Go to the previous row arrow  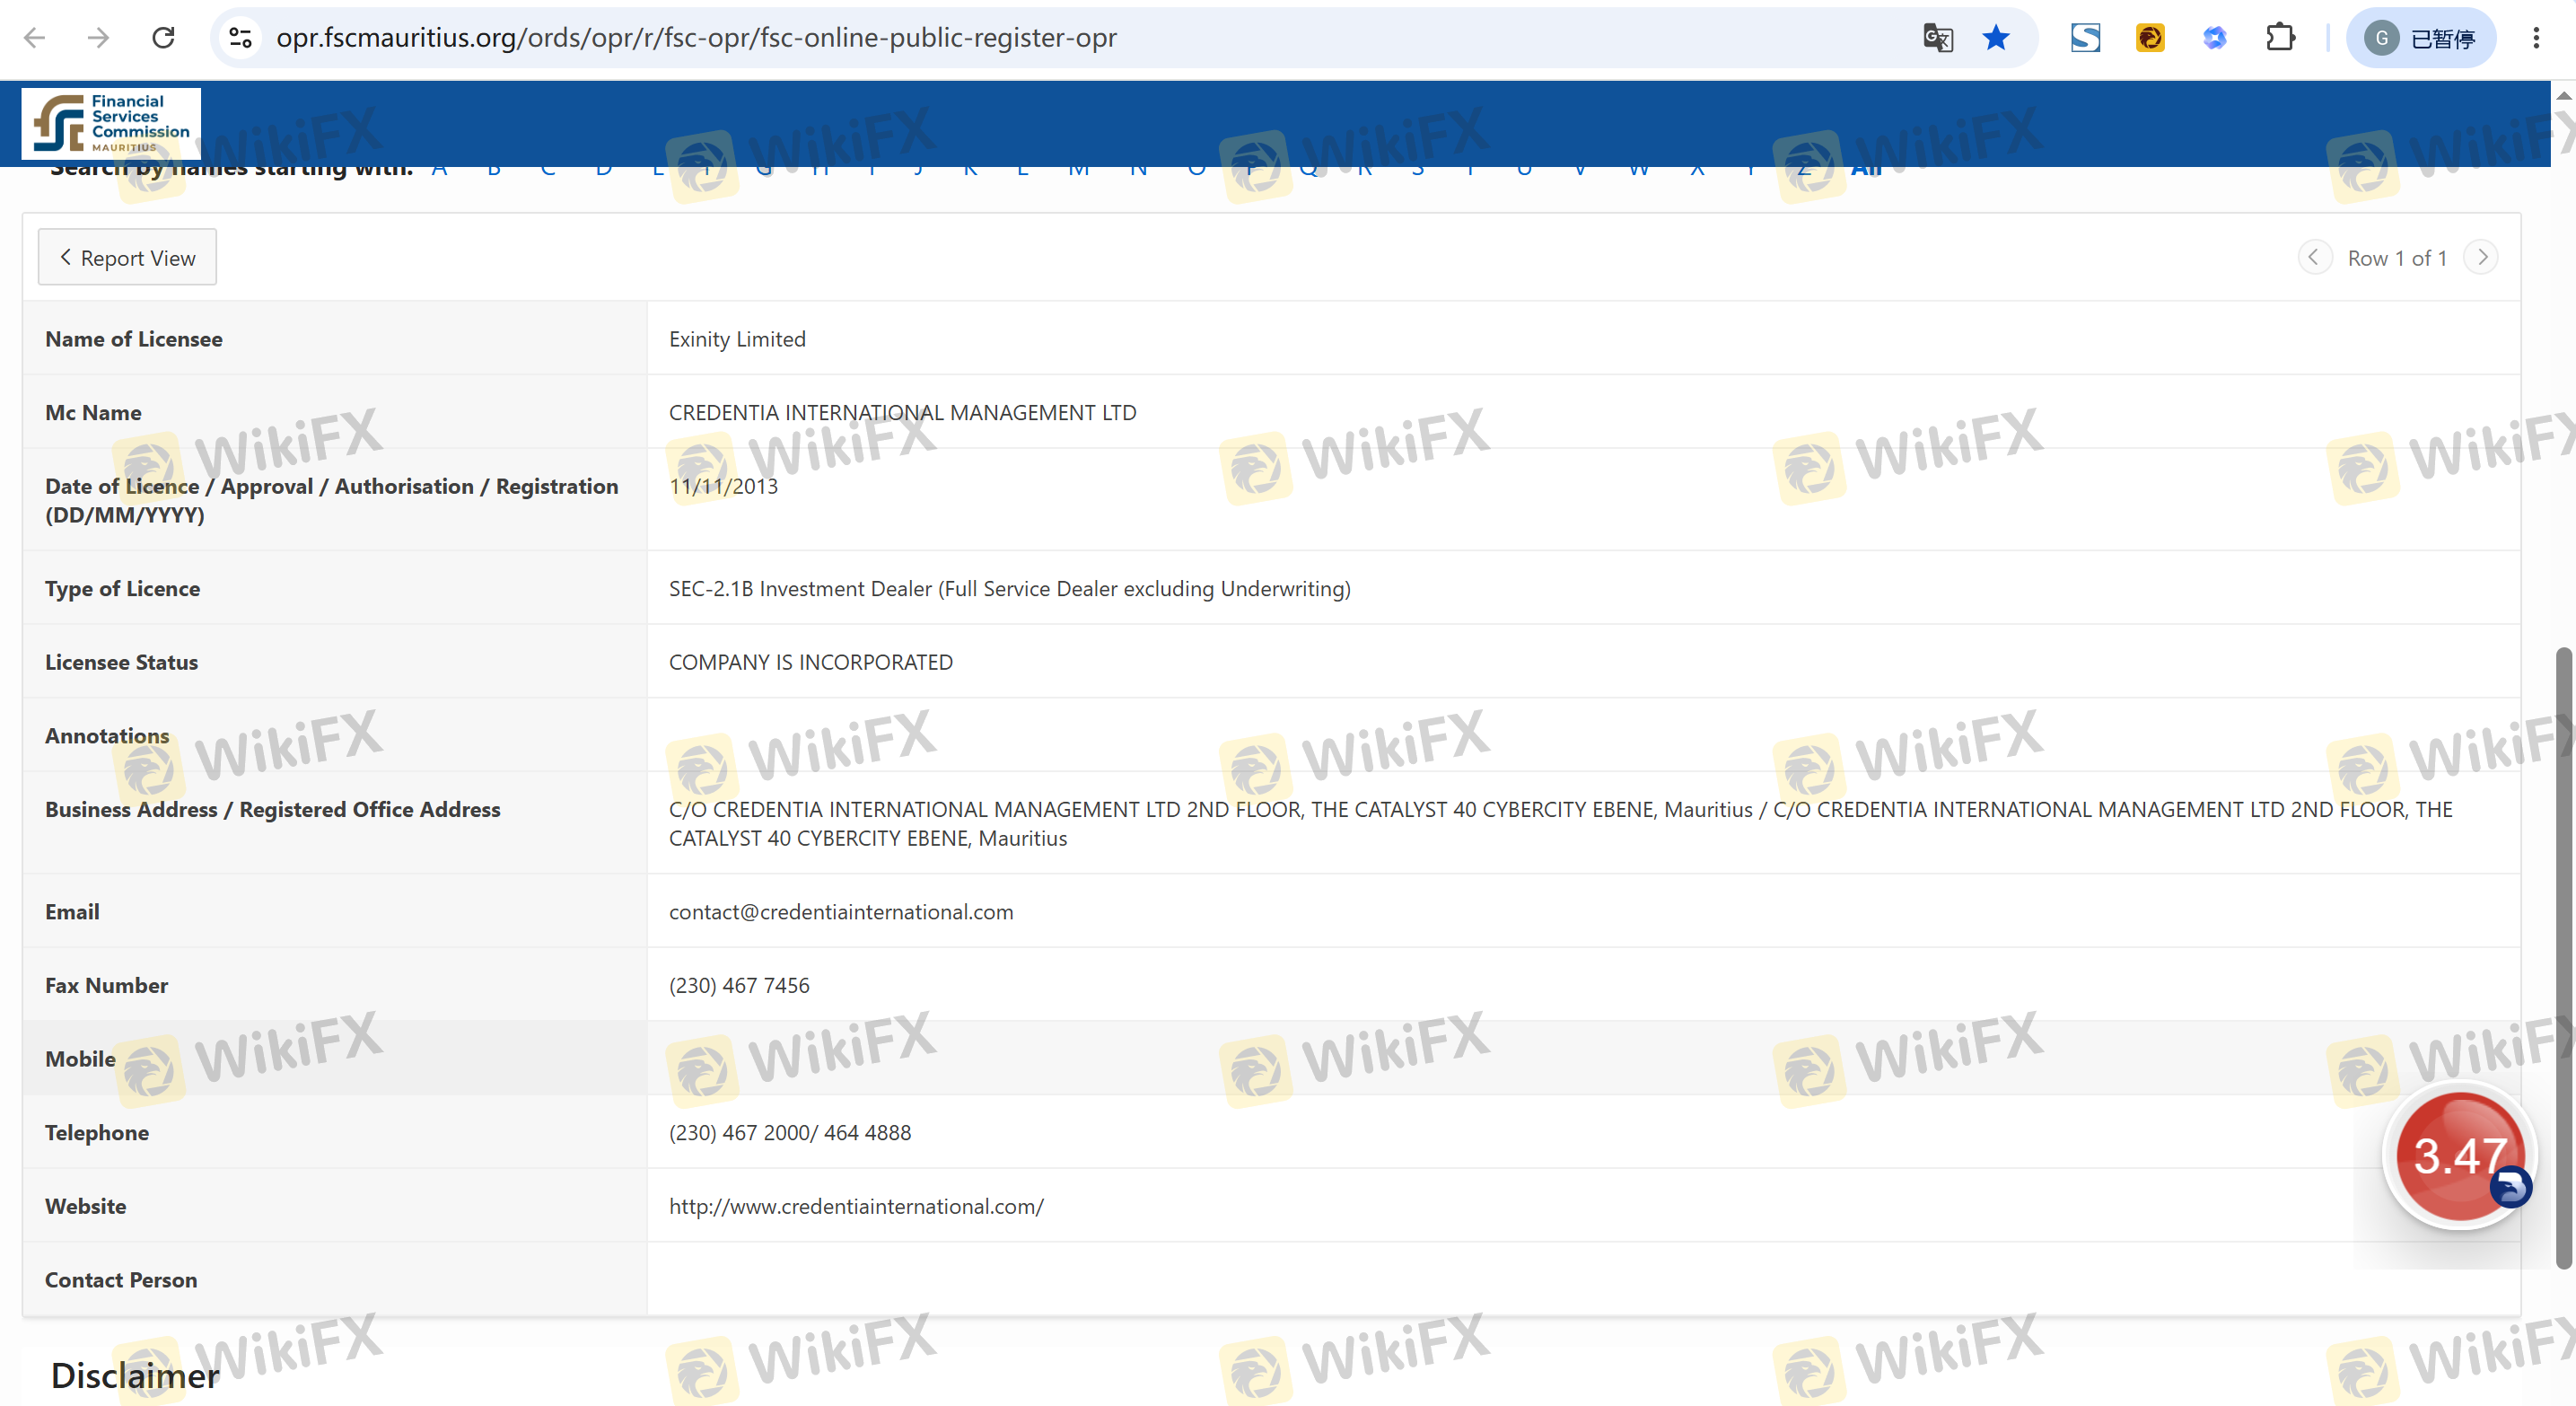2314,258
